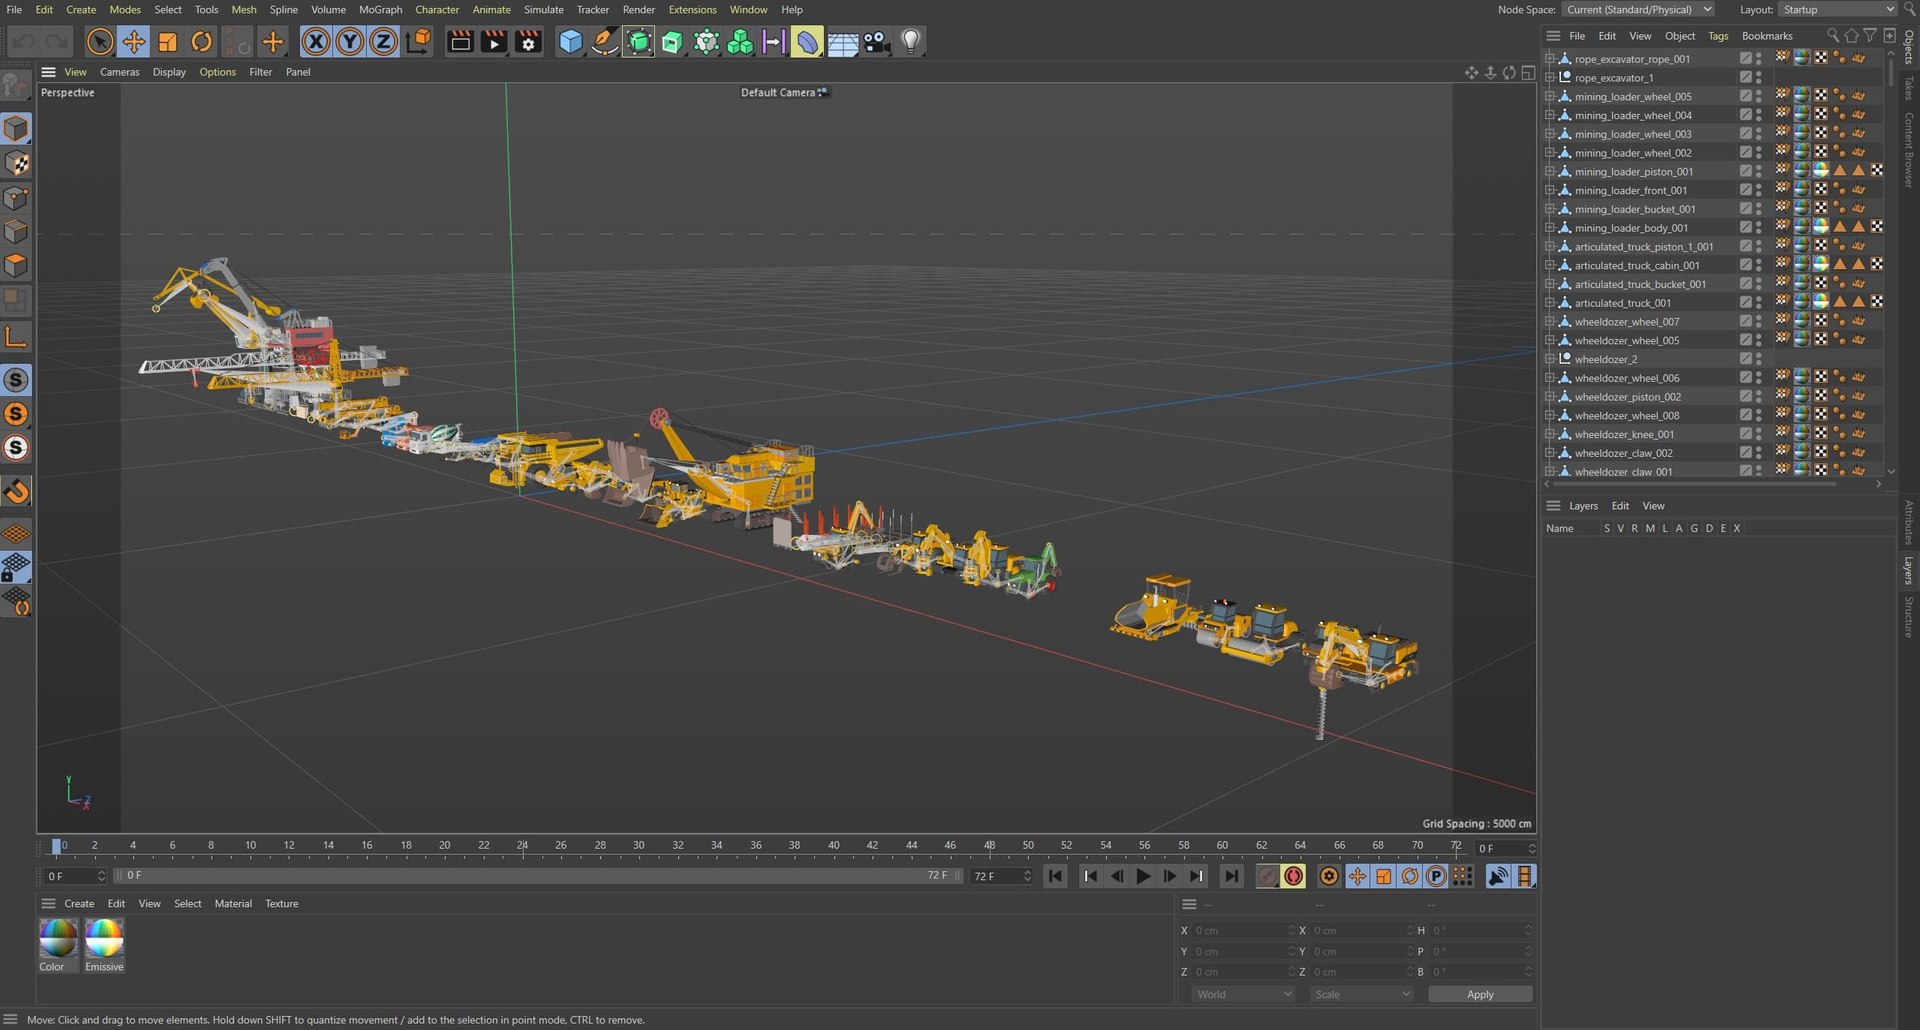1920x1030 pixels.
Task: Expand the rope_excavator_1 object
Action: click(x=1549, y=78)
